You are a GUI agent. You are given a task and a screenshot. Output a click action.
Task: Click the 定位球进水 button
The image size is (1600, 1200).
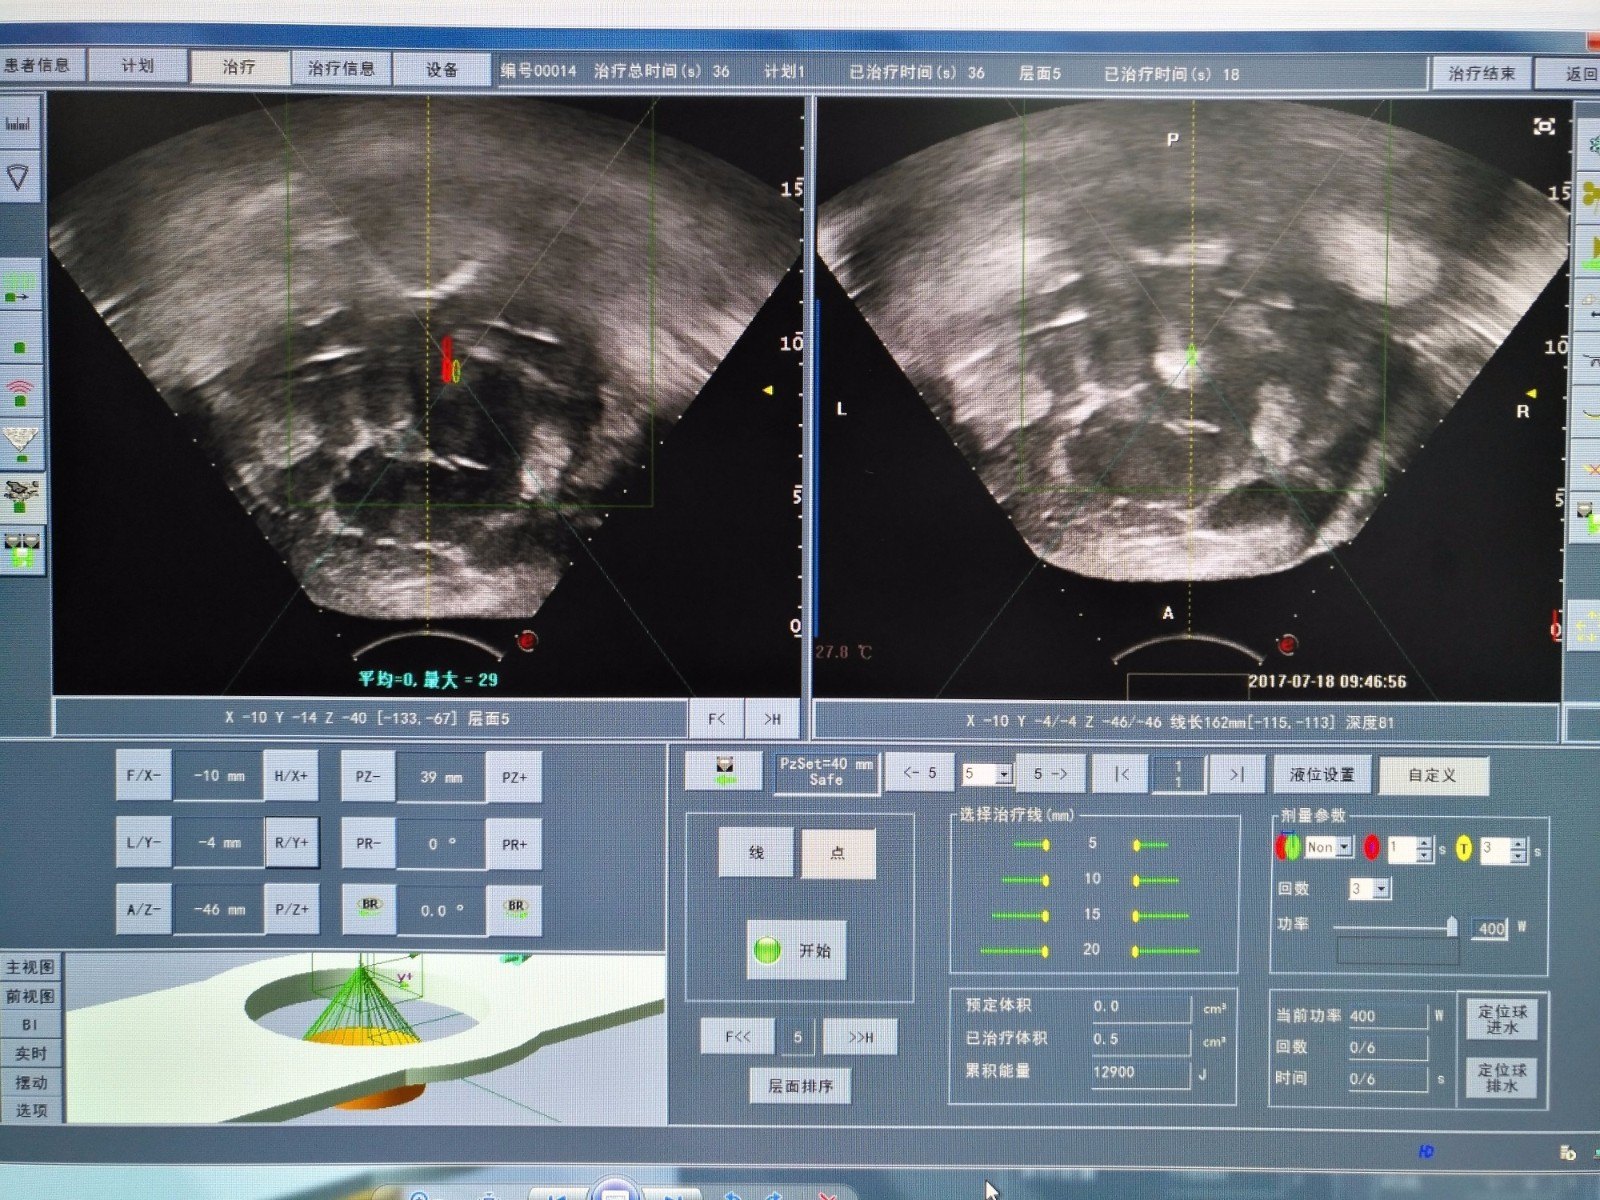(1502, 1019)
